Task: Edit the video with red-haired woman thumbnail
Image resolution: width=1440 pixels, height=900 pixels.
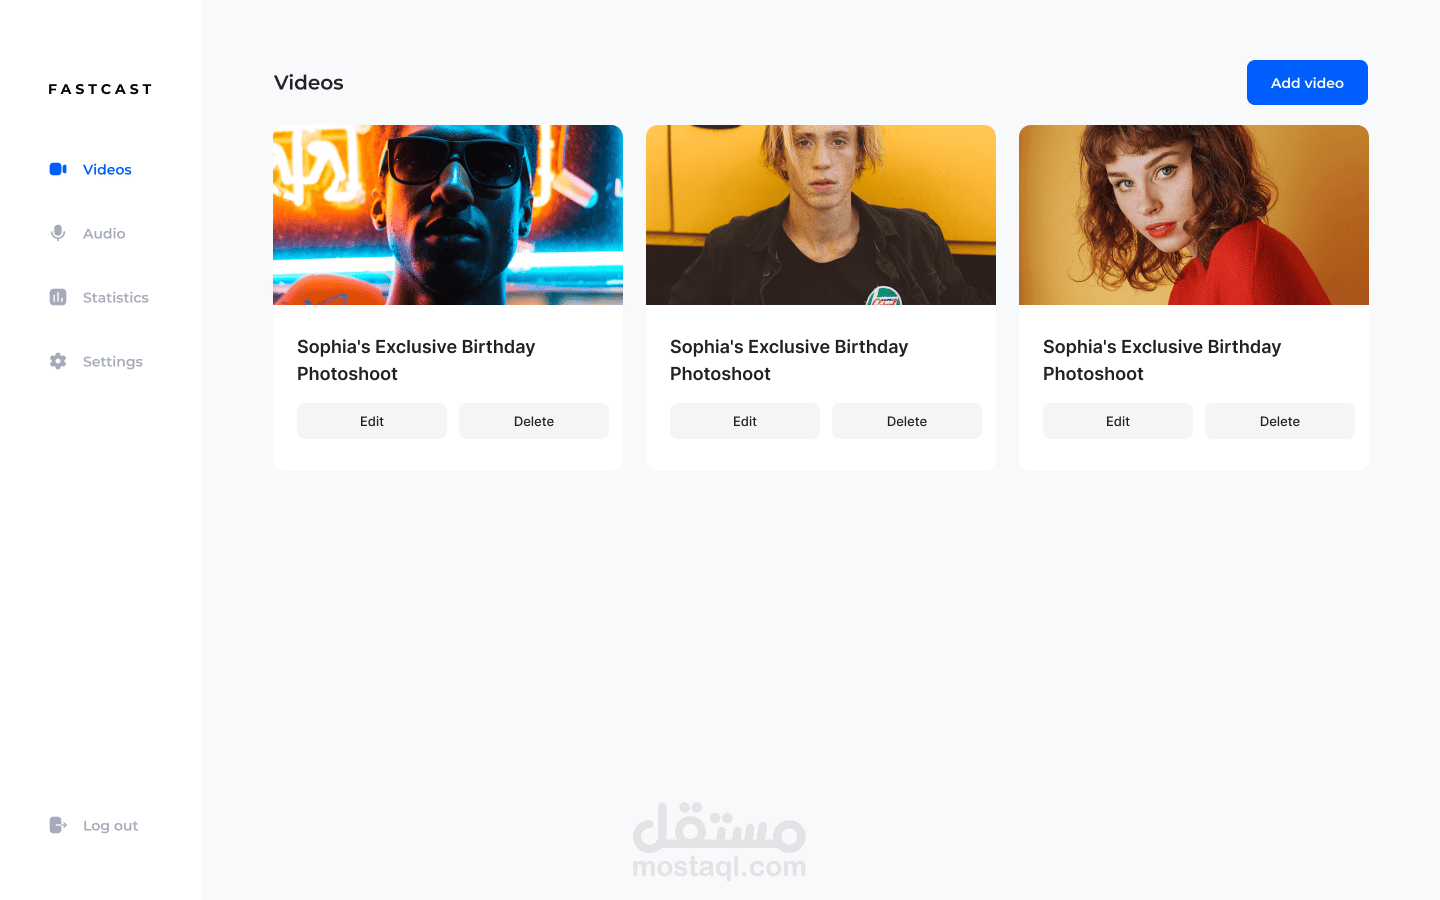Action: coord(1118,421)
